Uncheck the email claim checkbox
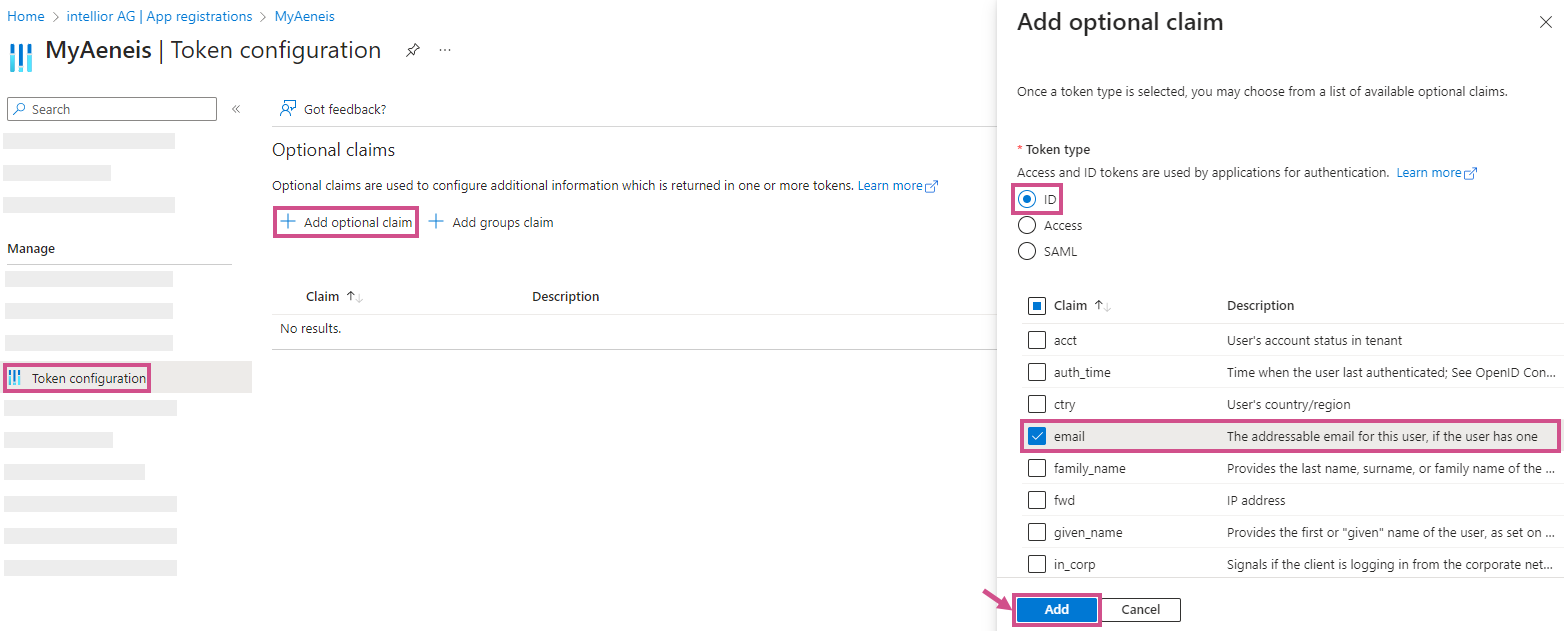This screenshot has width=1564, height=631. point(1037,437)
